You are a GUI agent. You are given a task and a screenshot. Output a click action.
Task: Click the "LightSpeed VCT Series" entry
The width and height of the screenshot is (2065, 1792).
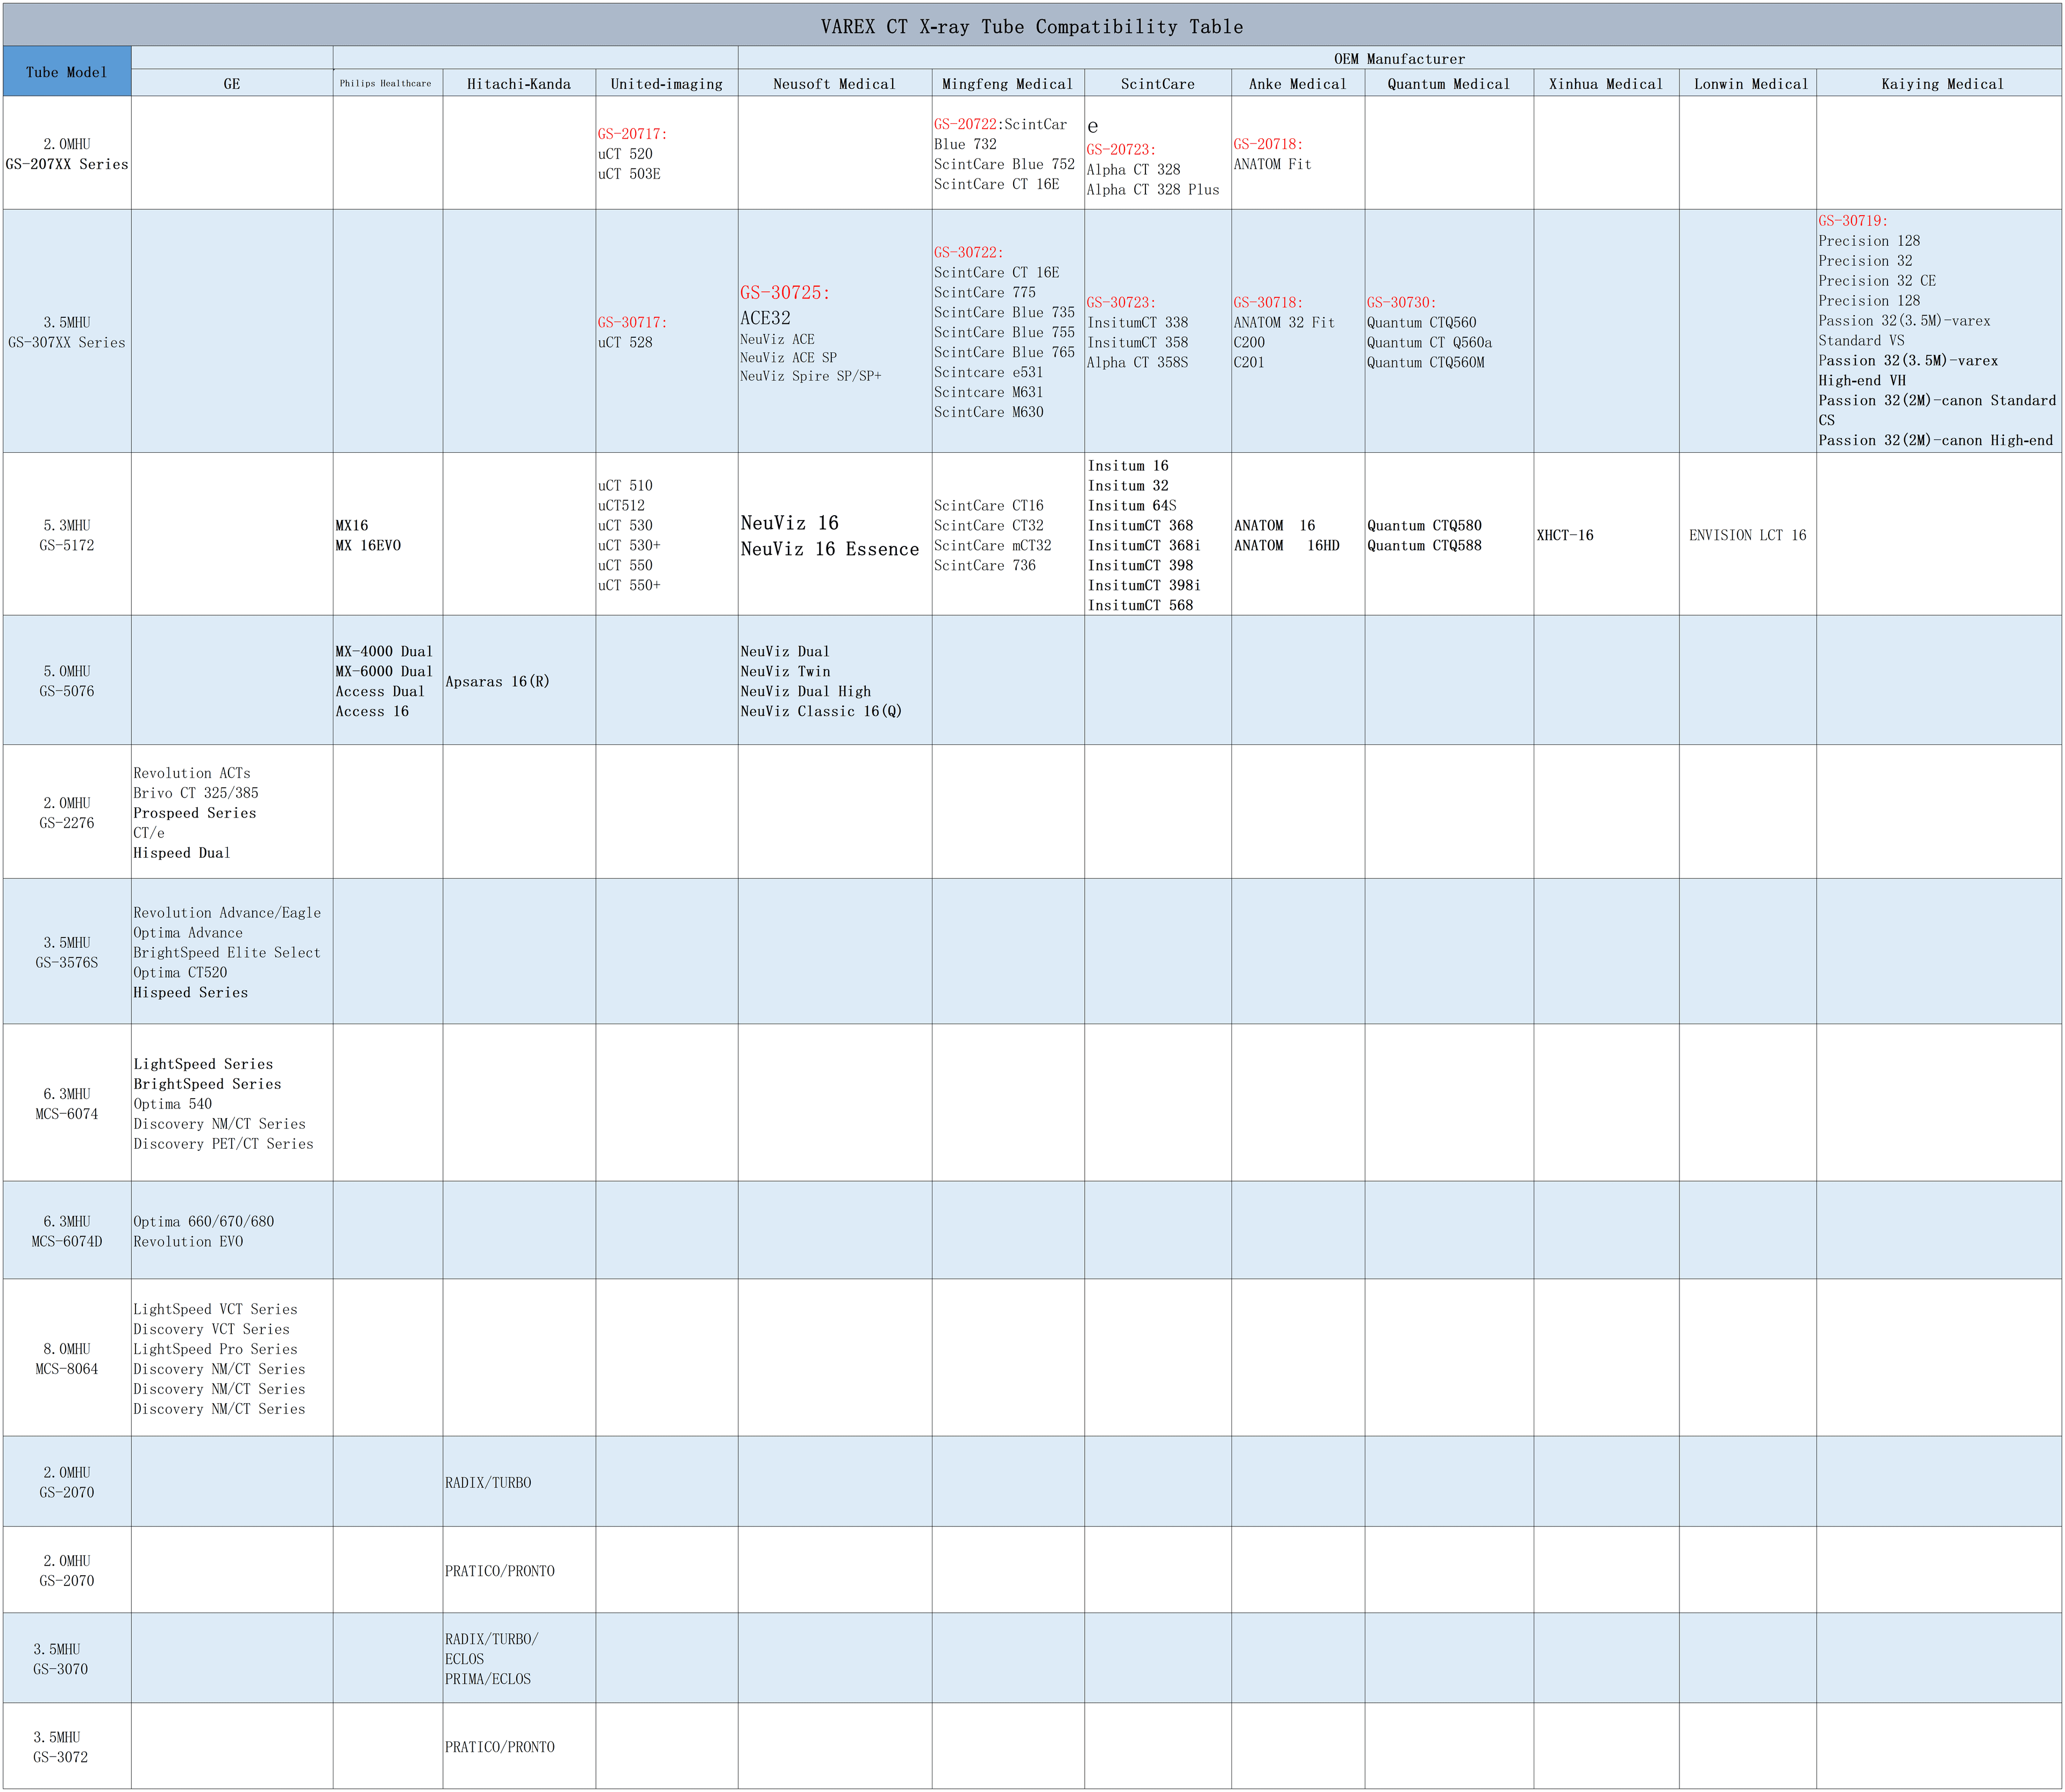216,1309
